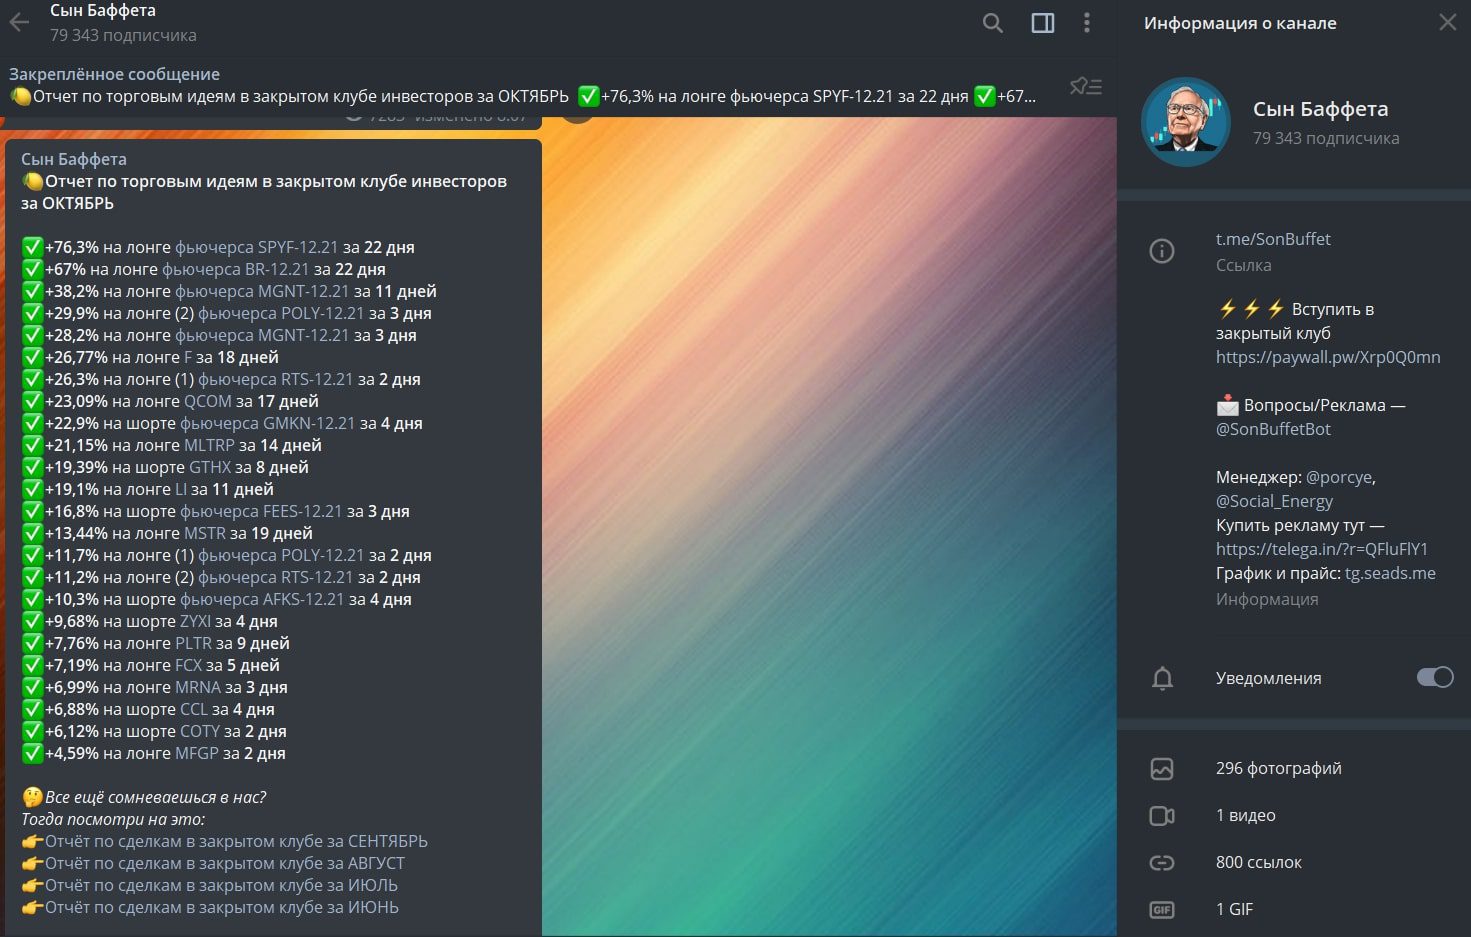Viewport: 1471px width, 937px height.
Task: Click the notifications bell icon
Action: tap(1162, 679)
